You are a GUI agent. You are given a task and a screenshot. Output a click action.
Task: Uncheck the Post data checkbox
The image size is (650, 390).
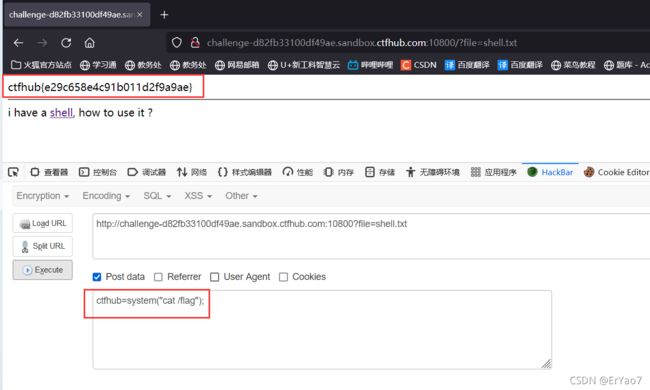(x=97, y=277)
